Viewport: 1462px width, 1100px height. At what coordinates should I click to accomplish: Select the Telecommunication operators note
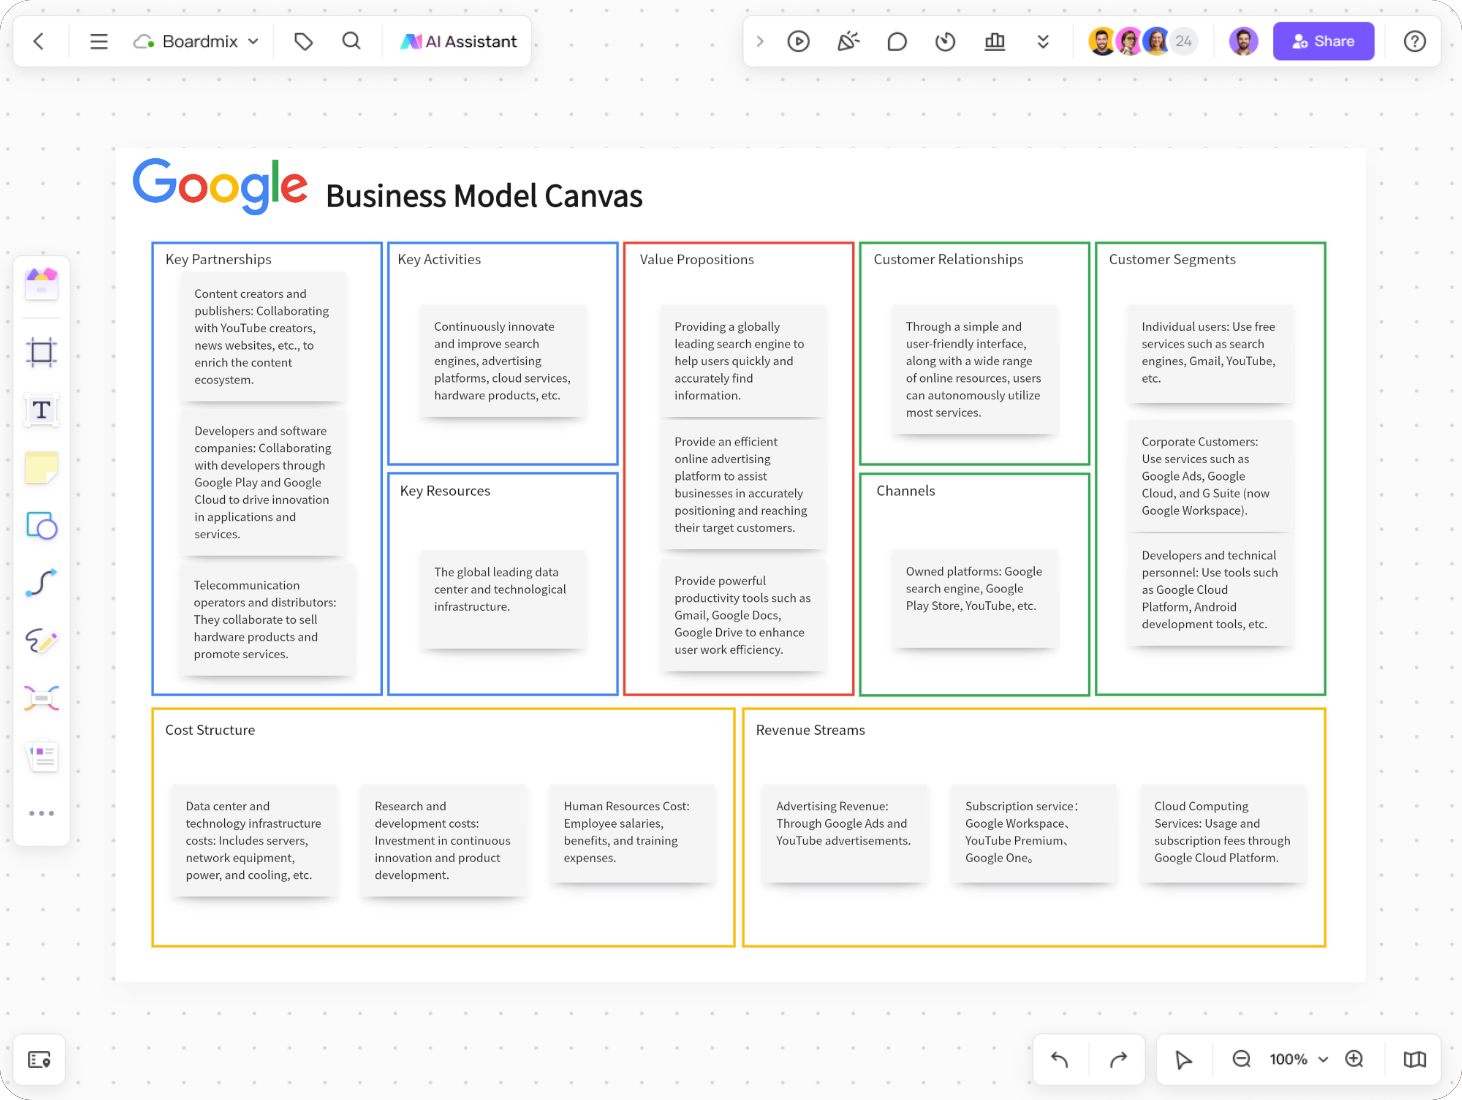pyautogui.click(x=268, y=620)
